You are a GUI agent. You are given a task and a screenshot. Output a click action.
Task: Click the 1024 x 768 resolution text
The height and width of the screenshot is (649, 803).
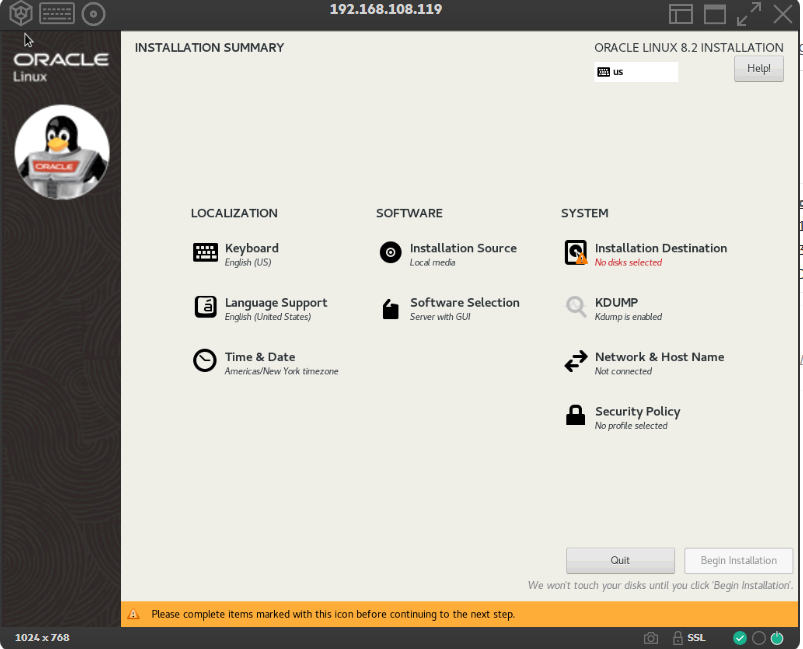[42, 638]
